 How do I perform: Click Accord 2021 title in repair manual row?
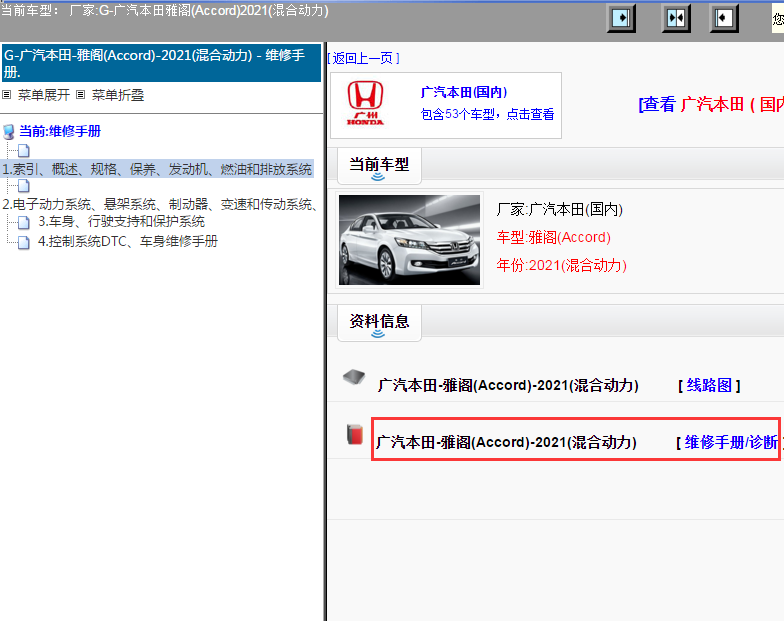pyautogui.click(x=506, y=442)
